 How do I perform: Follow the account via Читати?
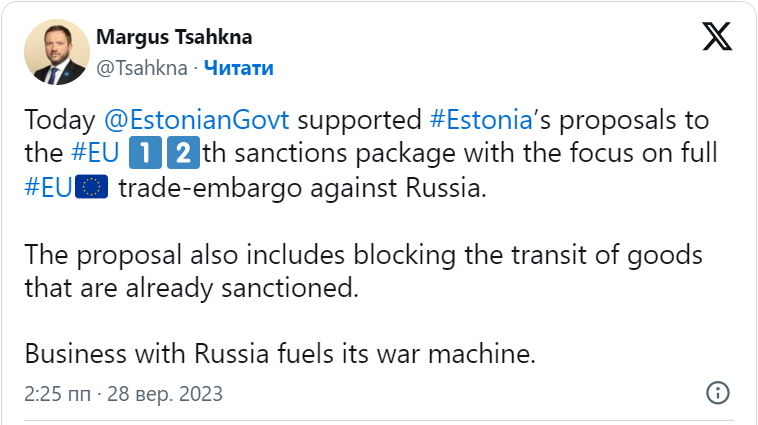[238, 68]
